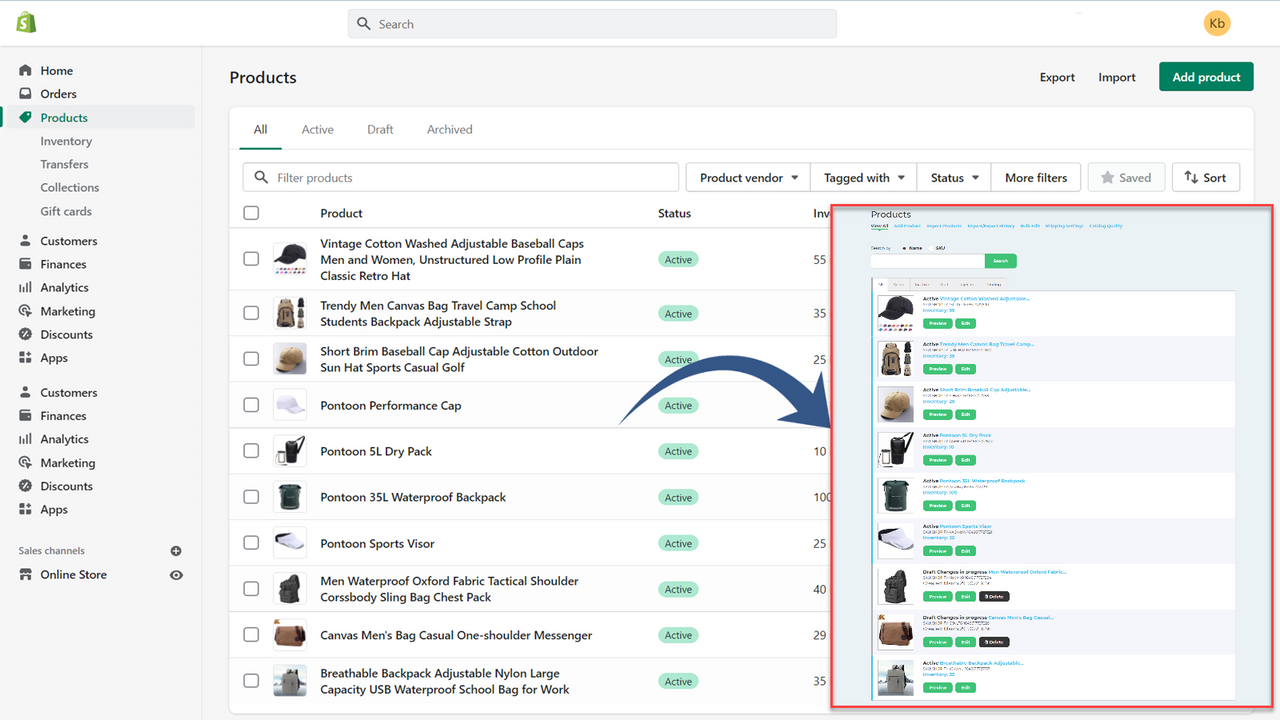The width and height of the screenshot is (1280, 720).
Task: Open the Pontoon Performance Cap thumbnail
Action: click(290, 405)
